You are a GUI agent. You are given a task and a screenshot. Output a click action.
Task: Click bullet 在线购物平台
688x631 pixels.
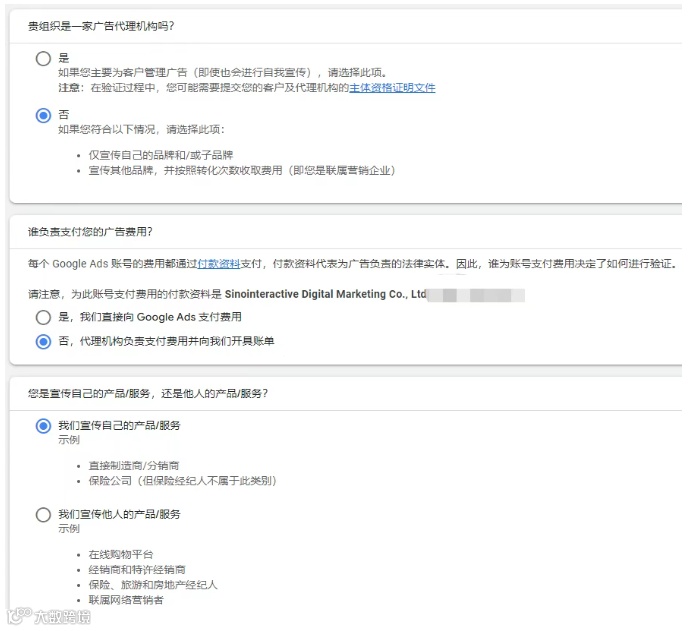[x=121, y=555]
